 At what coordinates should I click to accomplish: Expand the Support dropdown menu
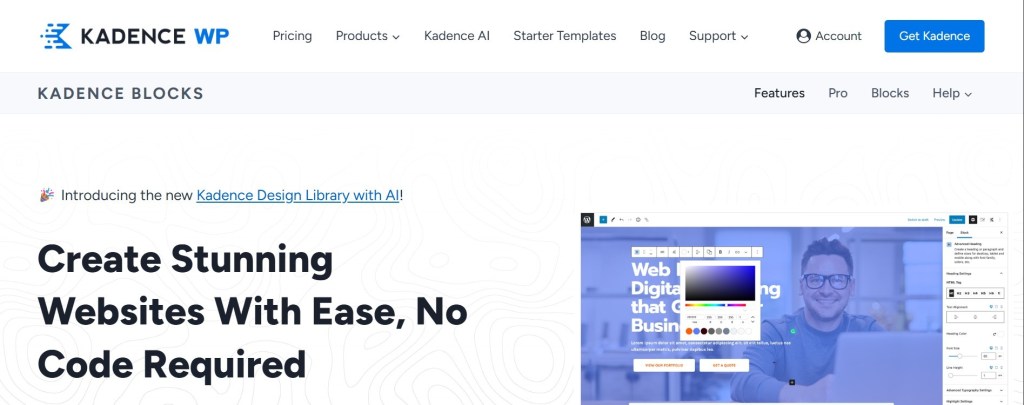(x=718, y=36)
